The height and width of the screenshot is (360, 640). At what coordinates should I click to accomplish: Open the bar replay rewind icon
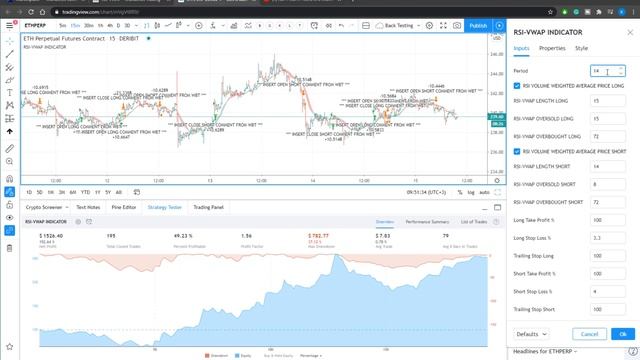pos(329,25)
